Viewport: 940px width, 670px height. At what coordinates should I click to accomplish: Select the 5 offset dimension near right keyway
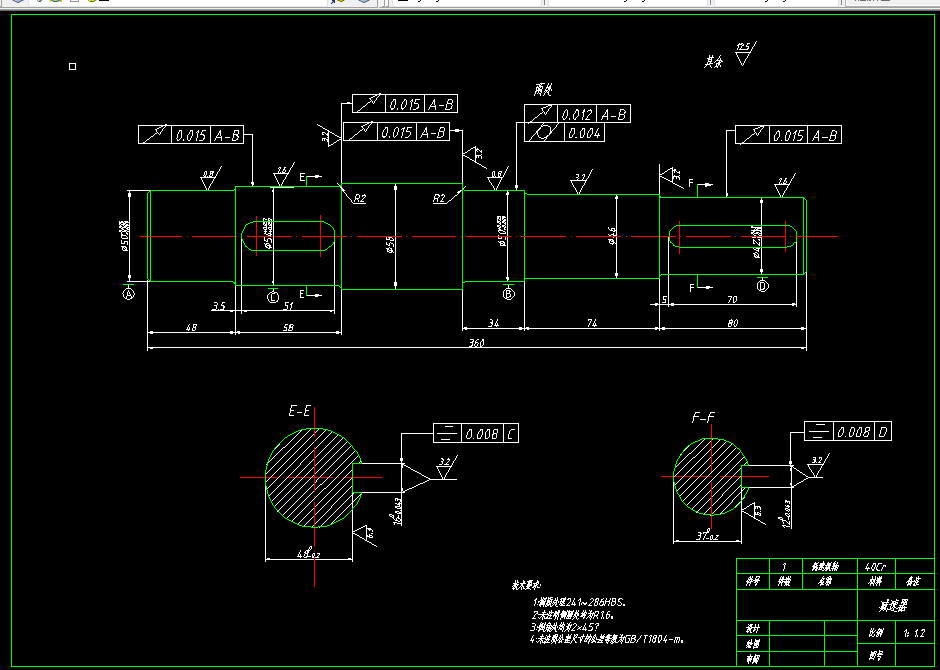click(x=664, y=299)
